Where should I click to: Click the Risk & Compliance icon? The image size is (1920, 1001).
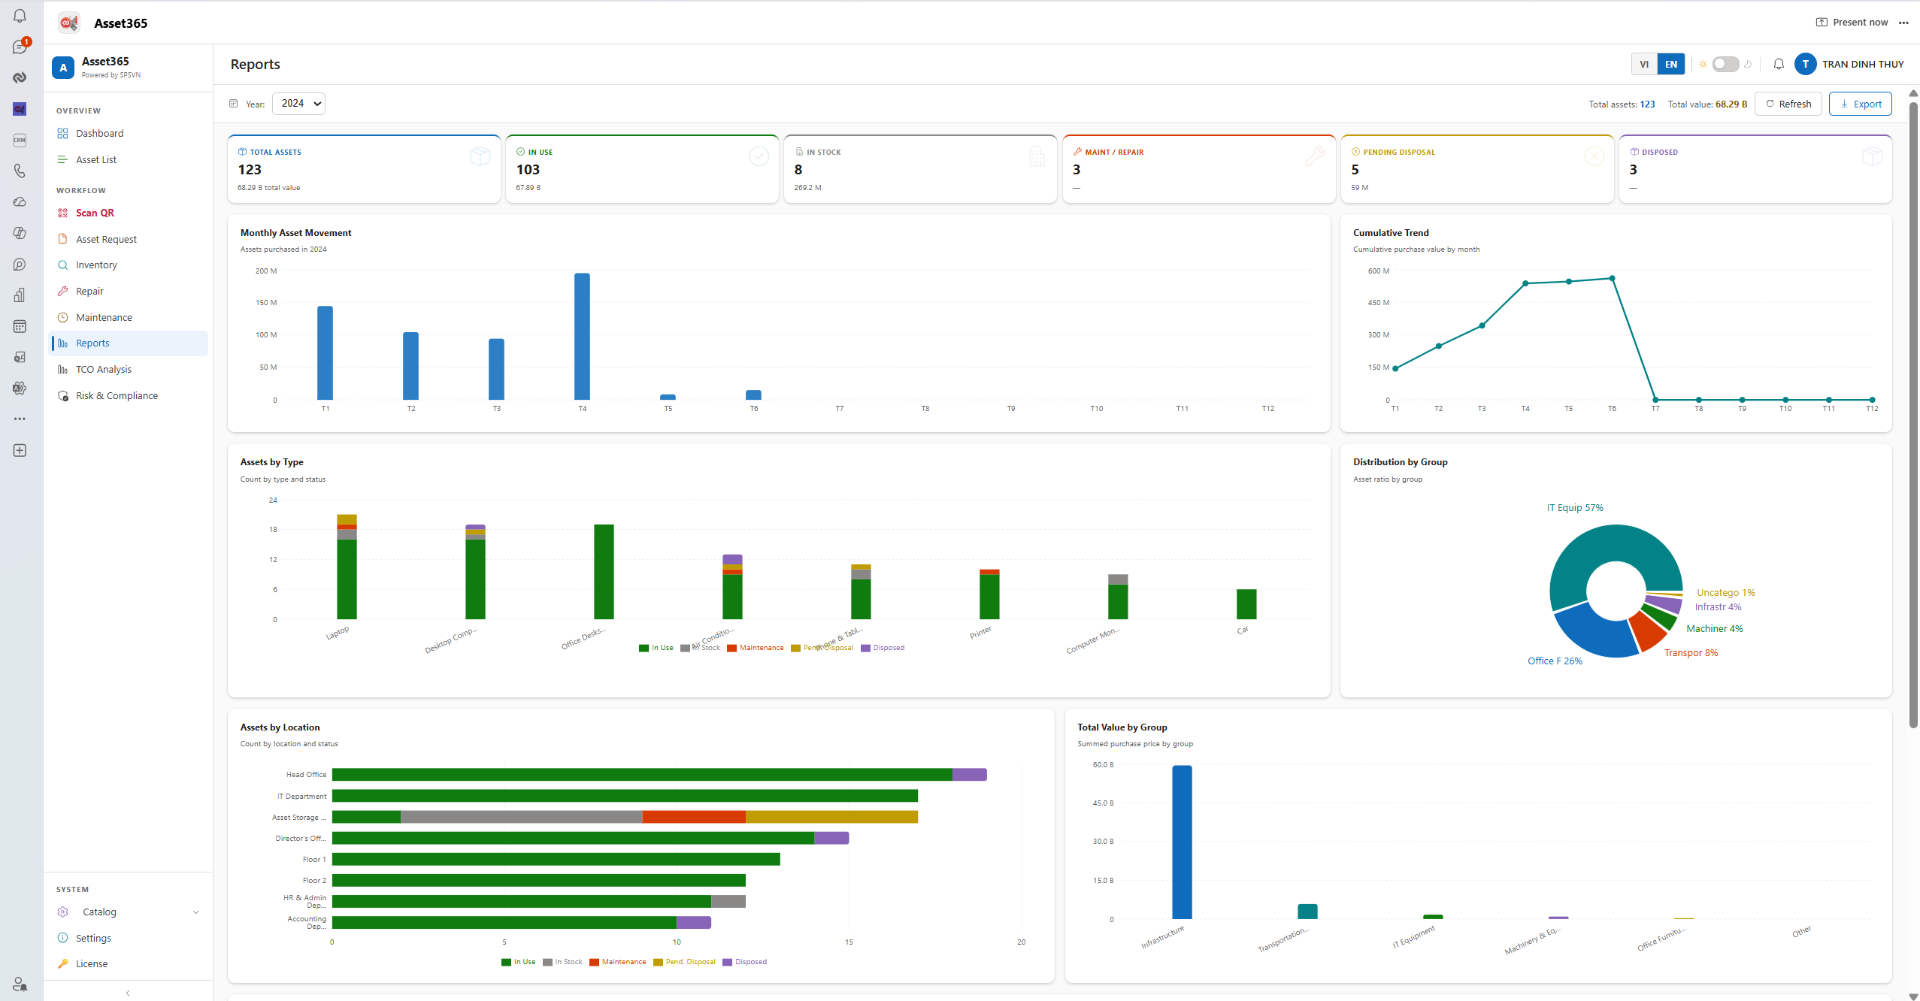click(63, 396)
